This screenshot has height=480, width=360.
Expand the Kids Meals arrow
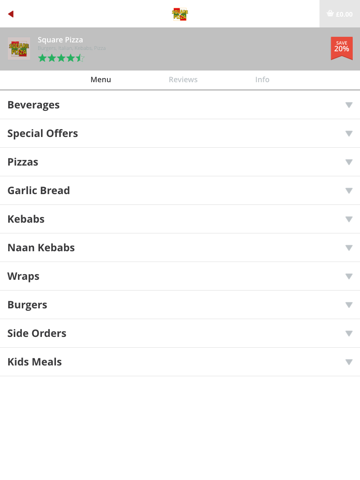[x=349, y=362]
